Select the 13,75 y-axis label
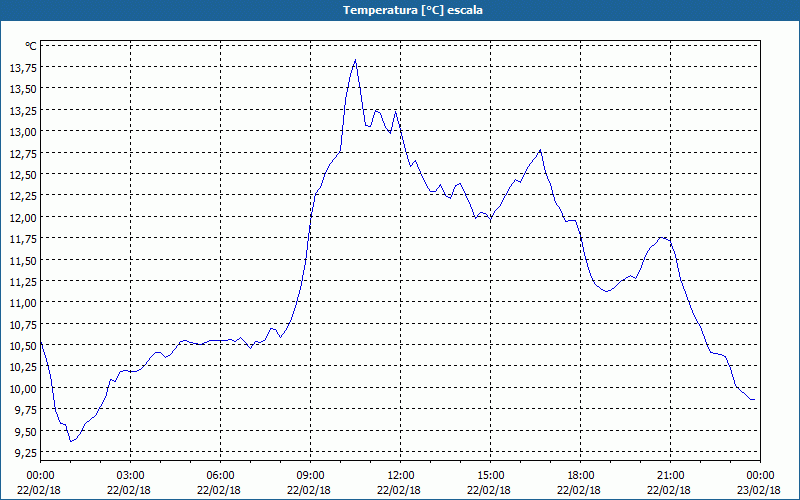The height and width of the screenshot is (500, 800). pyautogui.click(x=23, y=67)
